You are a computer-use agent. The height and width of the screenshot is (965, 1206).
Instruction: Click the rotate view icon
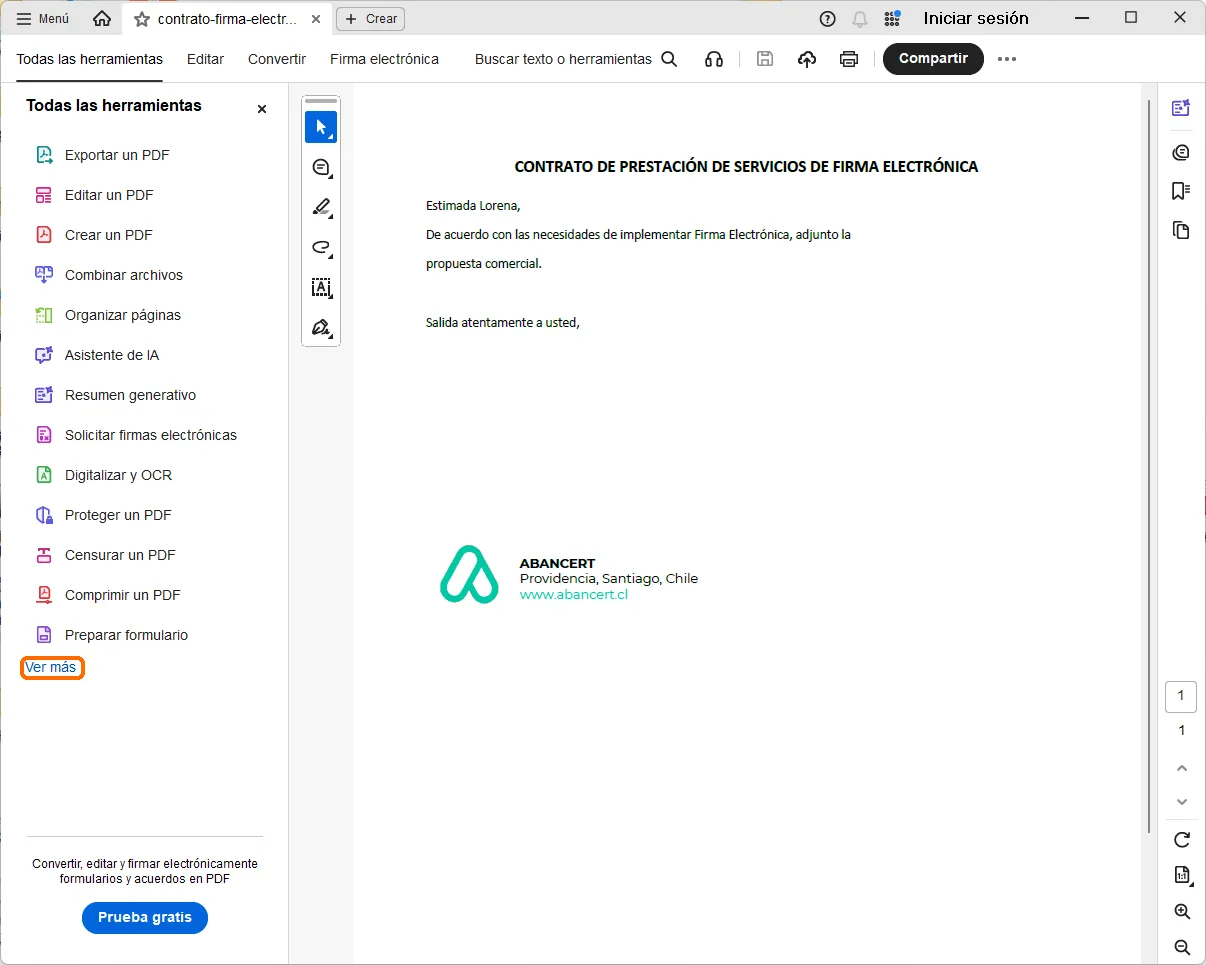pyautogui.click(x=1182, y=839)
